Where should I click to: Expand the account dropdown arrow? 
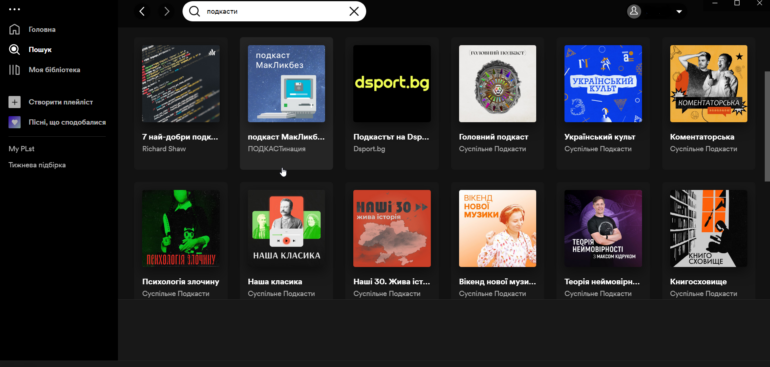[x=679, y=12]
